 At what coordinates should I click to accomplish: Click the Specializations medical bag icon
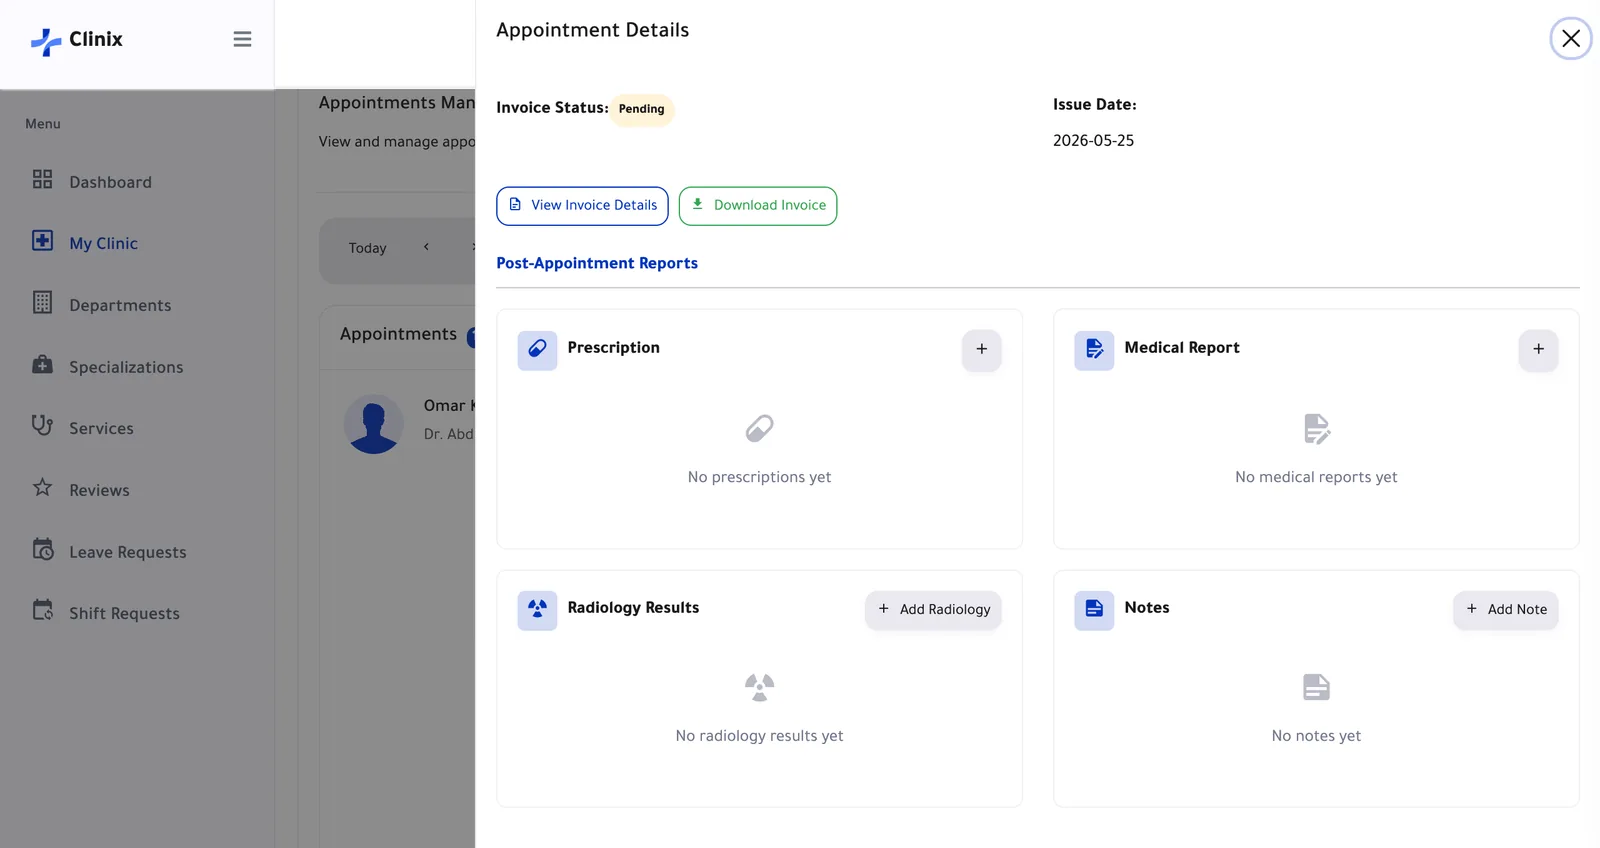pos(42,364)
